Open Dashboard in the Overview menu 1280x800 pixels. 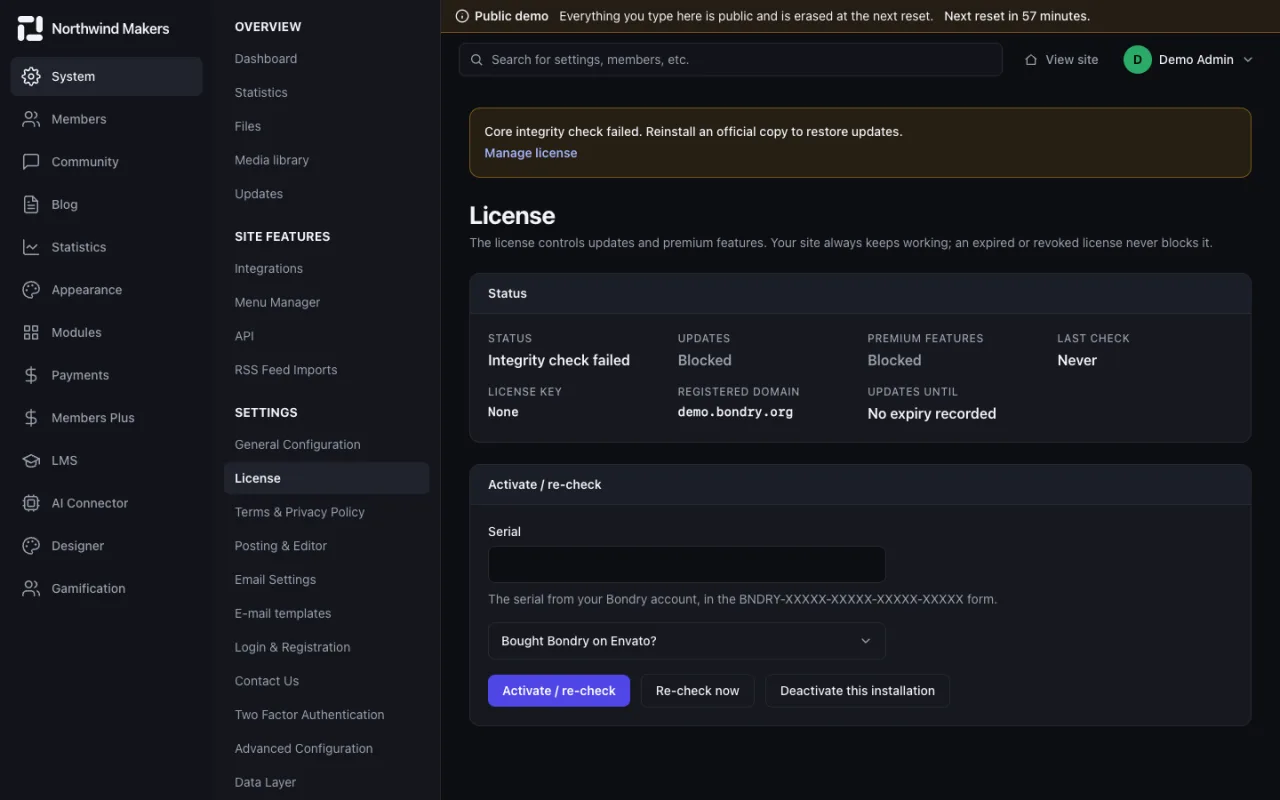coord(266,59)
